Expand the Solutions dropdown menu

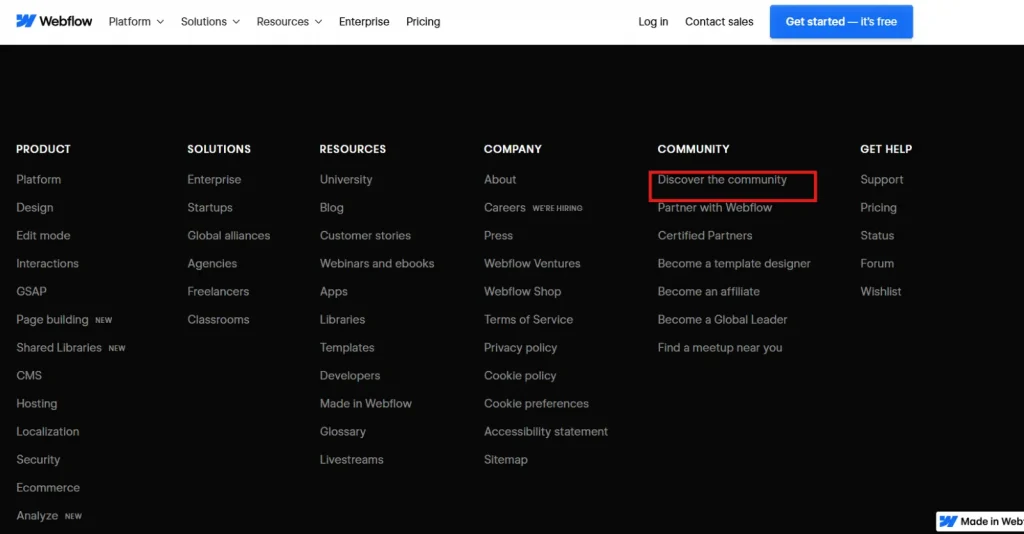(x=210, y=22)
